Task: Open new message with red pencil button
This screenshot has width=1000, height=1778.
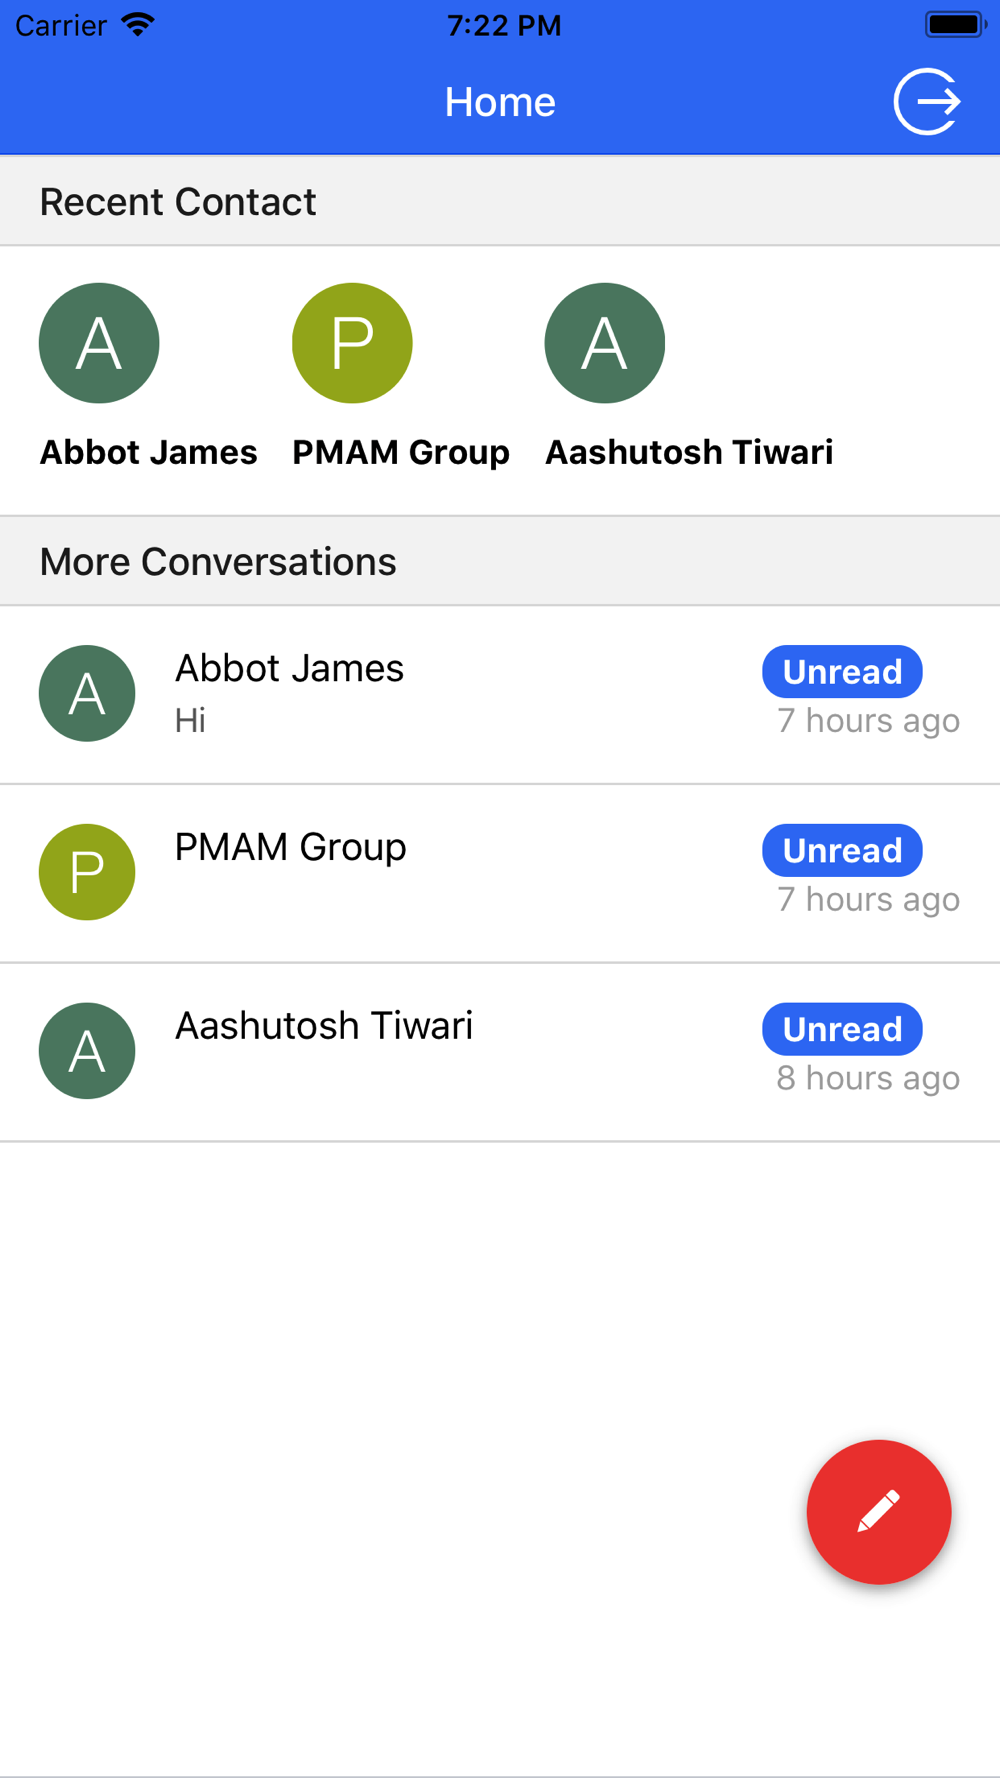Action: 878,1511
